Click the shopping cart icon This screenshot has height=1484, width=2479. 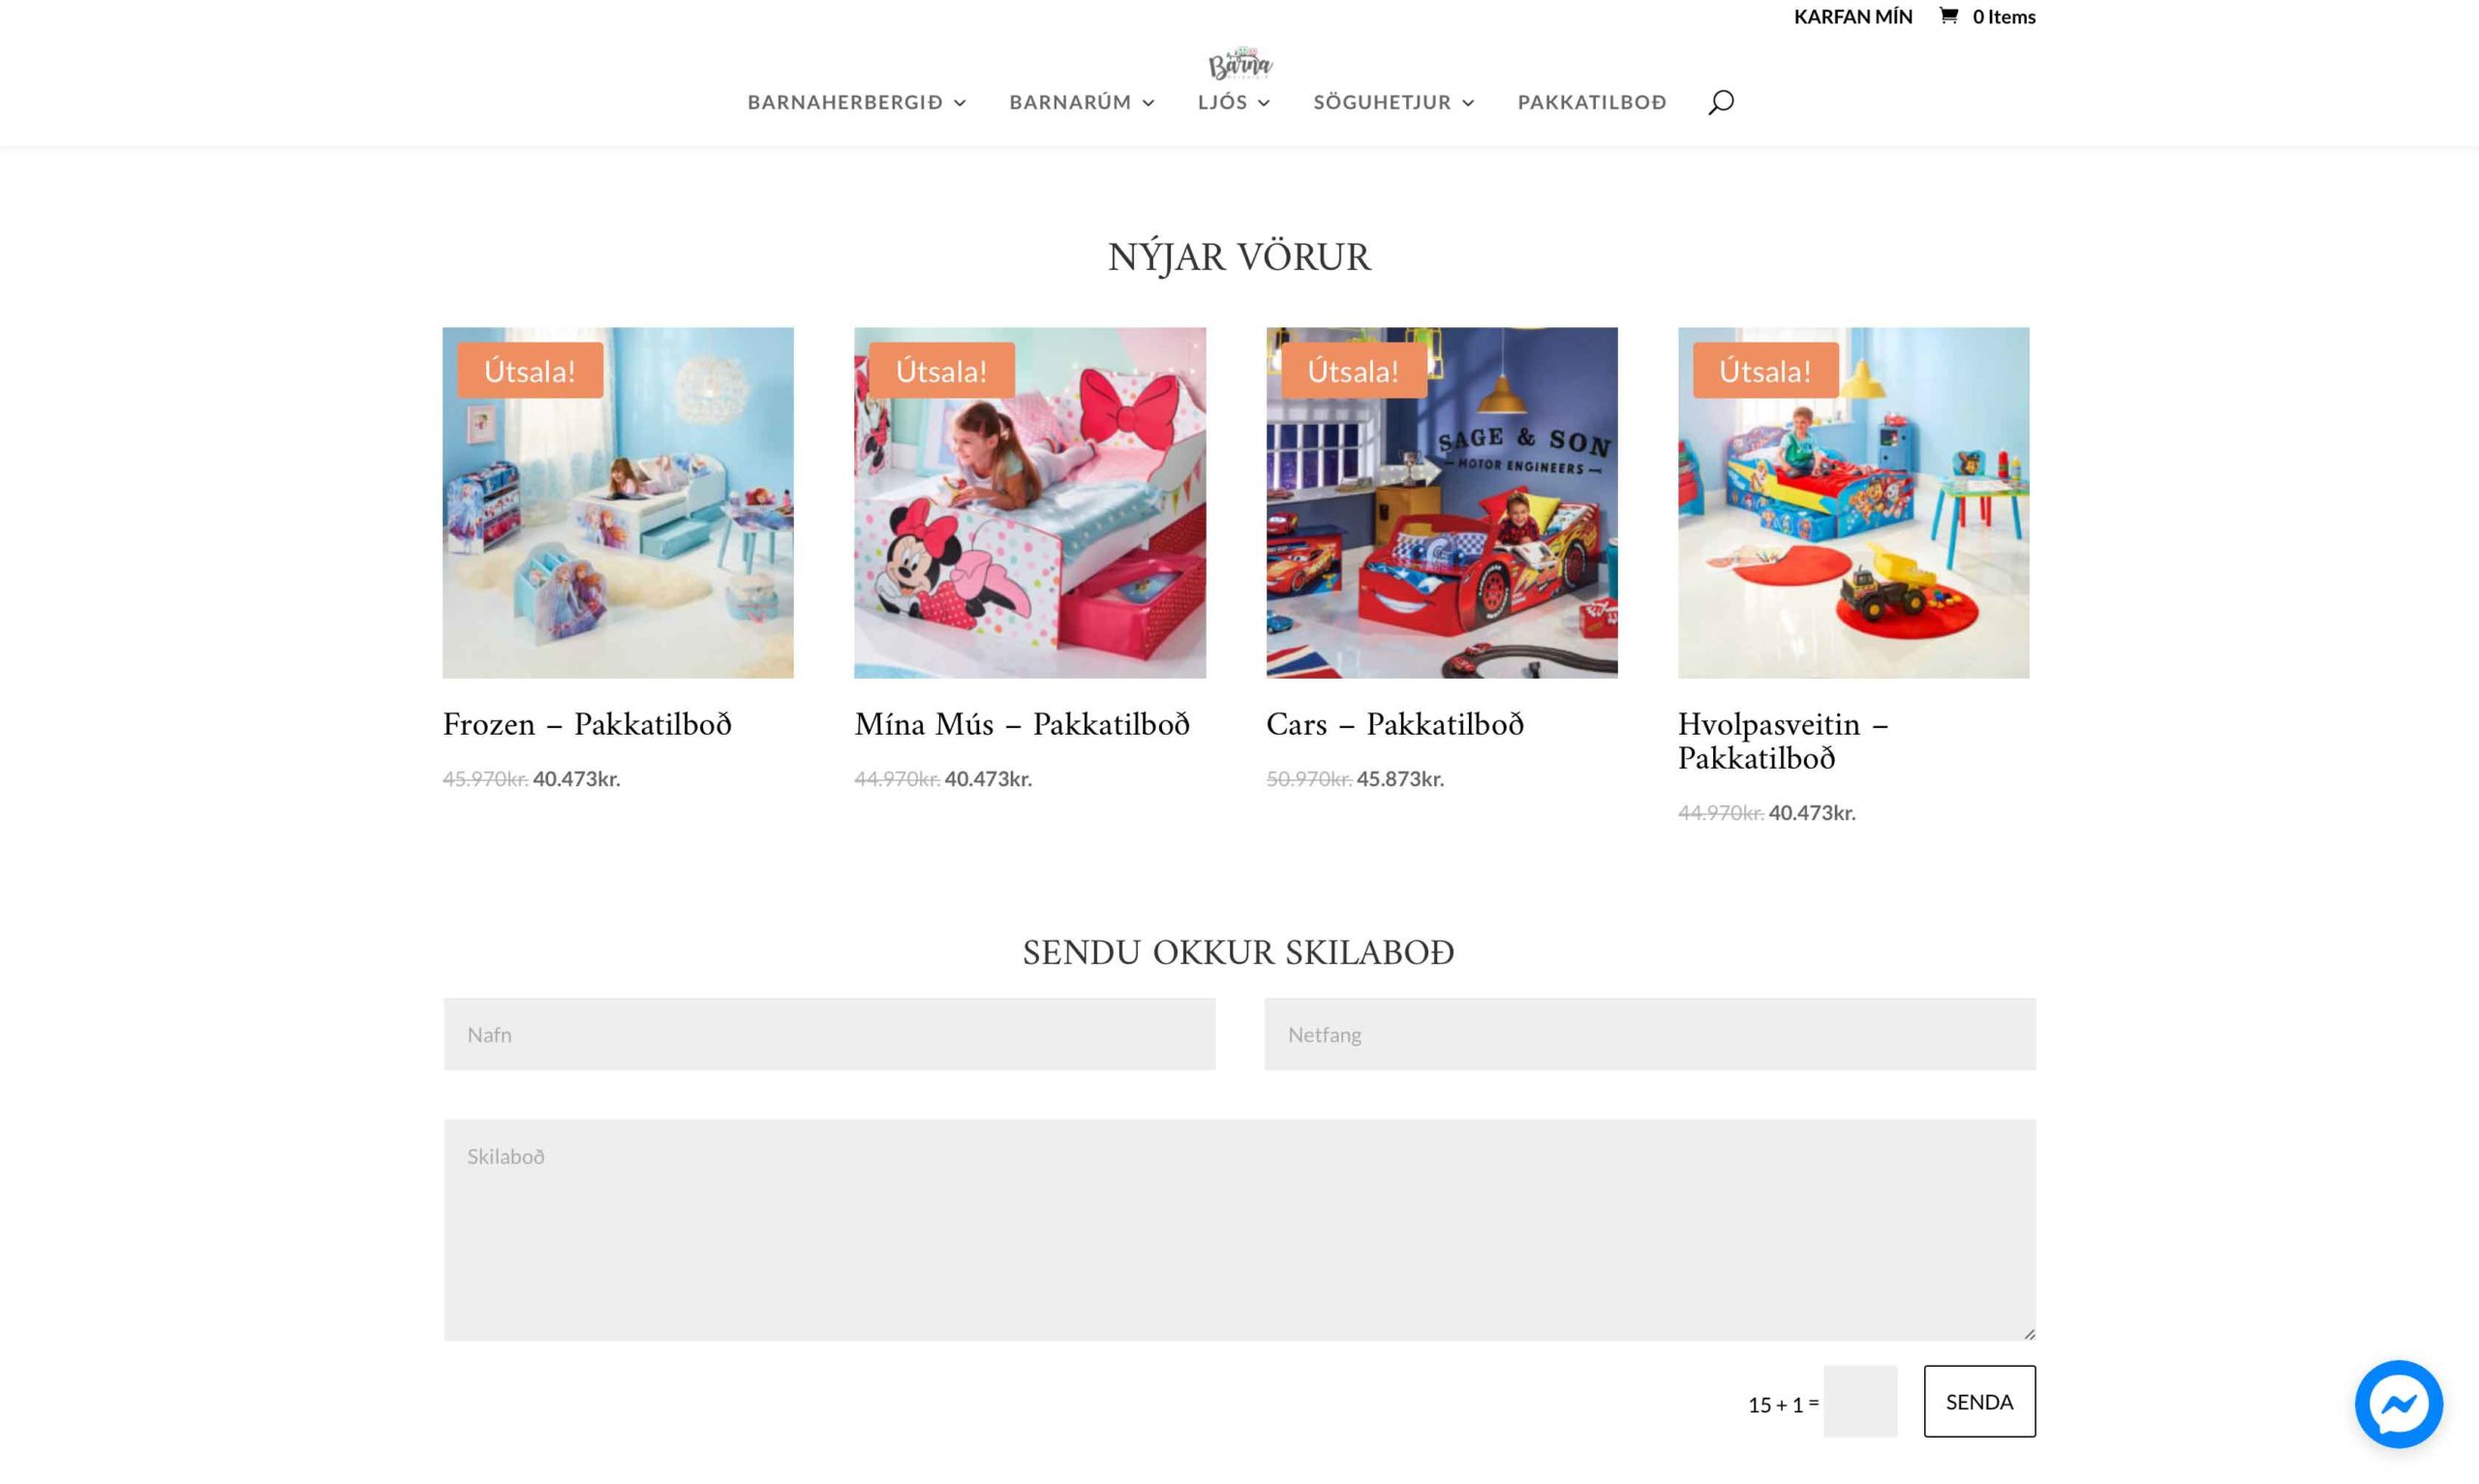(x=1948, y=16)
